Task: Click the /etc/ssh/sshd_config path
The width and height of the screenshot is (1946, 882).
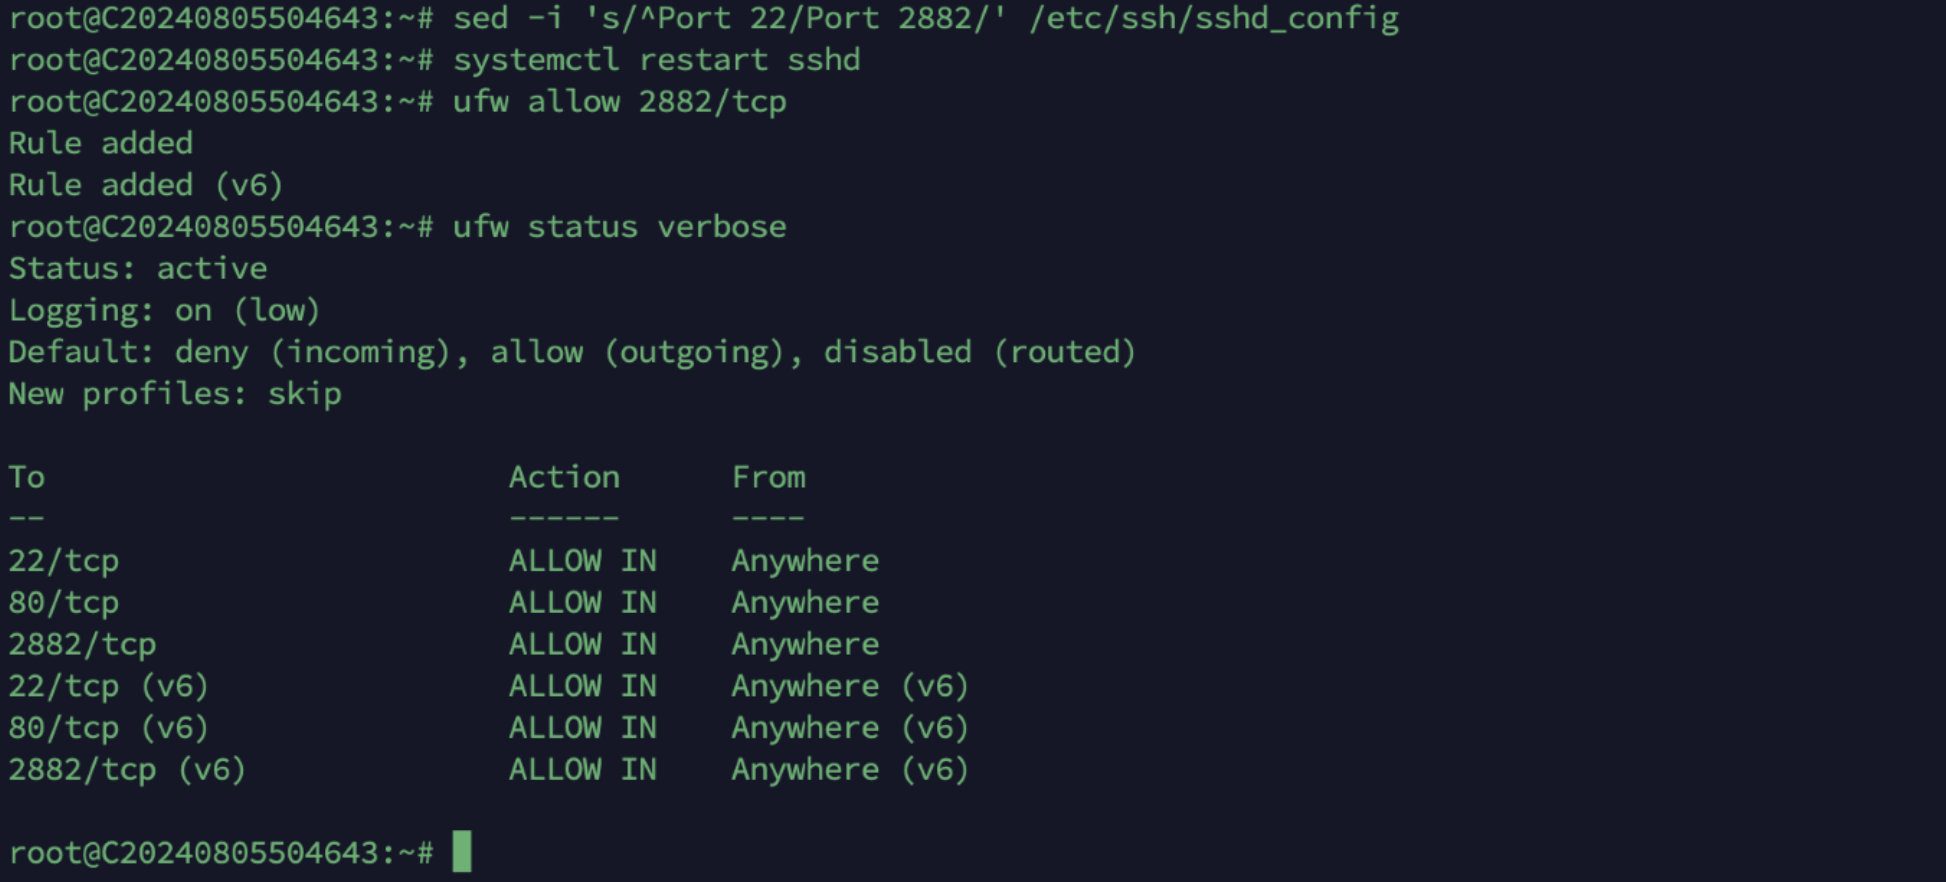Action: coord(1213,19)
